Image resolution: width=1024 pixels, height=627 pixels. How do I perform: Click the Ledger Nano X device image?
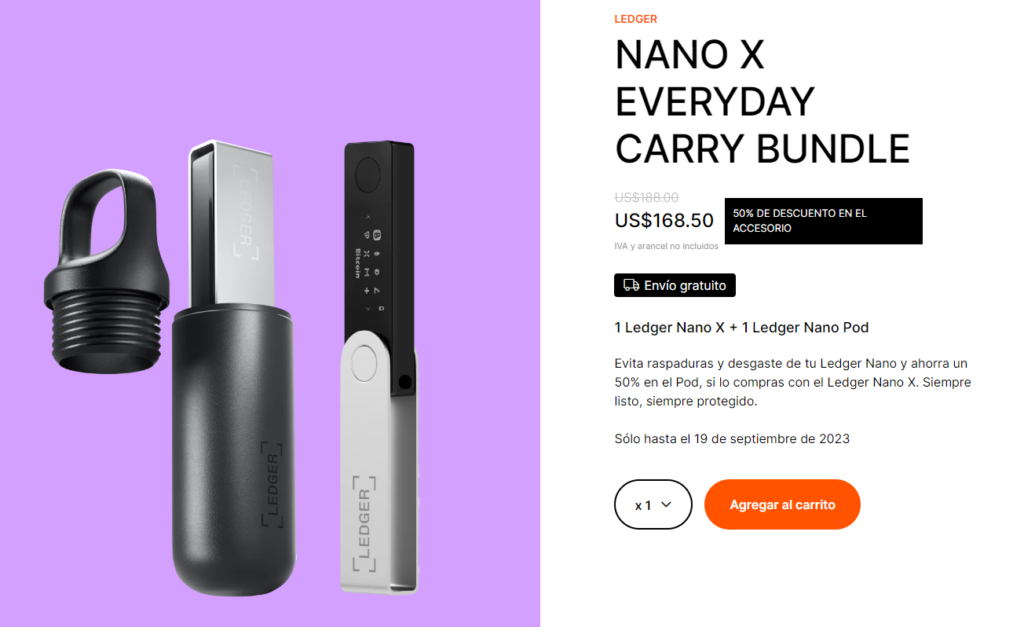[x=379, y=366]
